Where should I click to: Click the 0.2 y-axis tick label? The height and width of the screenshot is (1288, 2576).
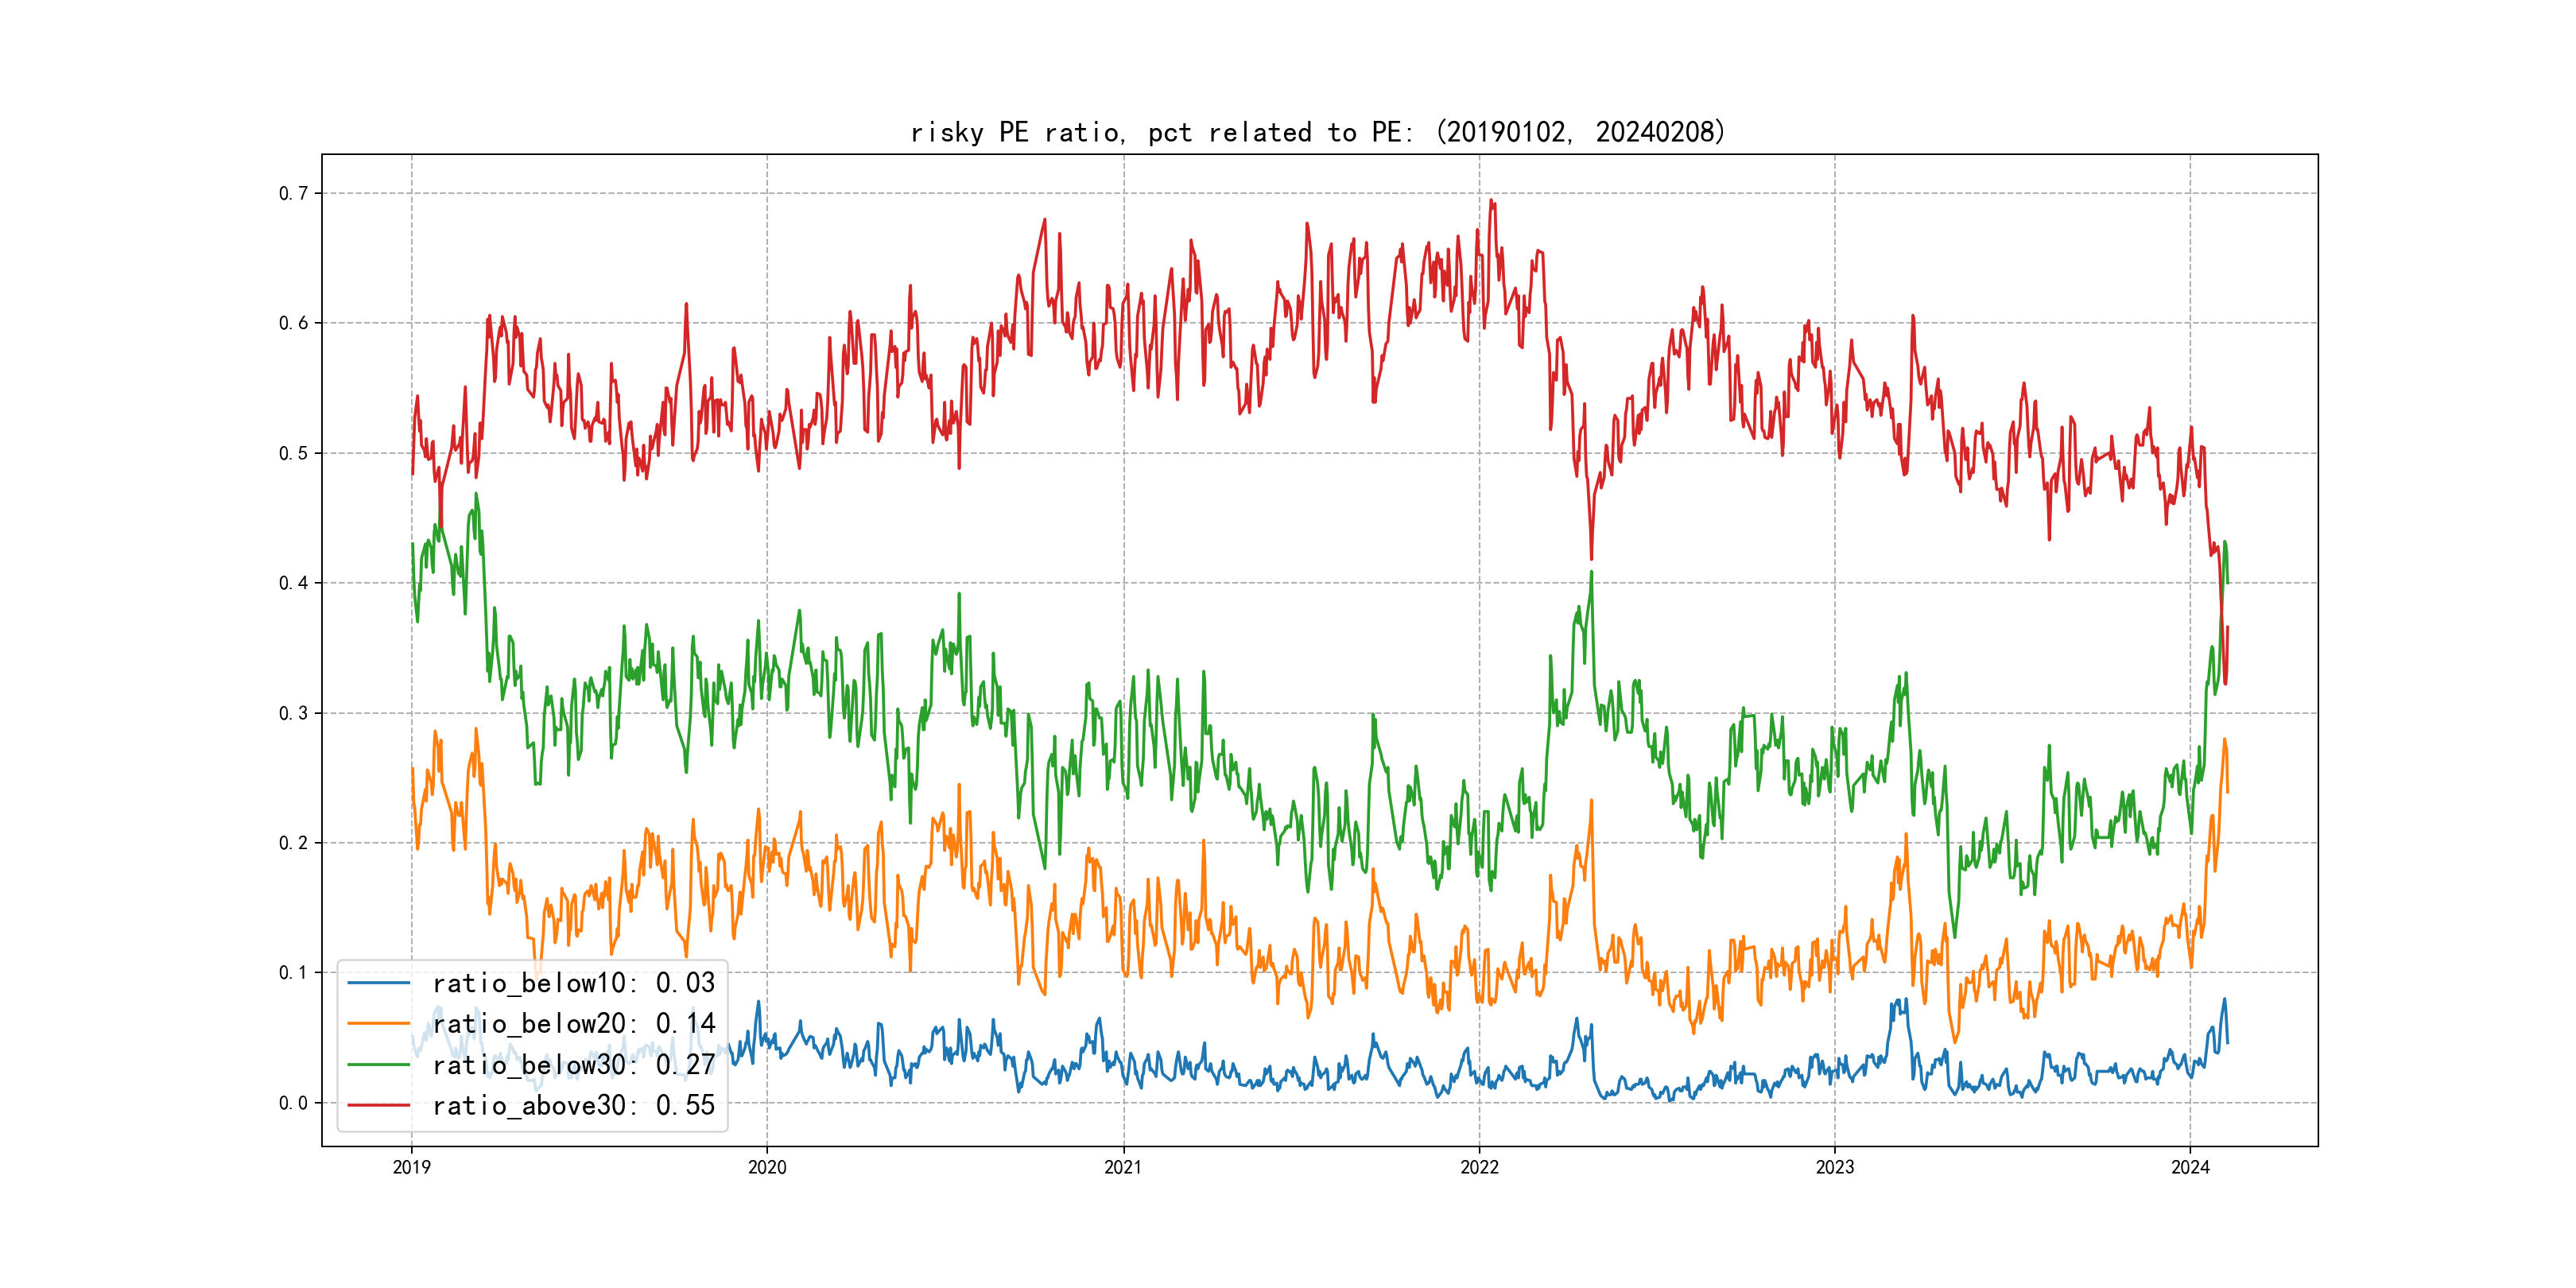click(293, 843)
